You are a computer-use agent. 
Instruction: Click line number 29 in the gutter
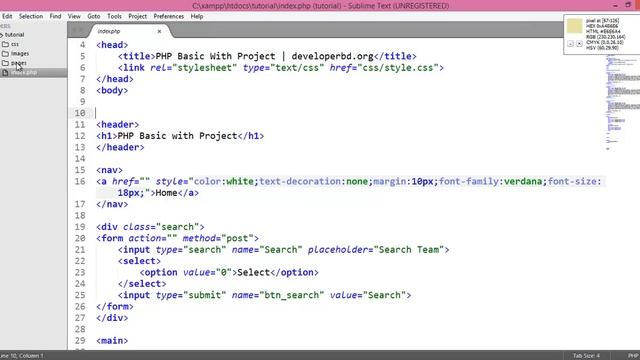click(x=80, y=340)
